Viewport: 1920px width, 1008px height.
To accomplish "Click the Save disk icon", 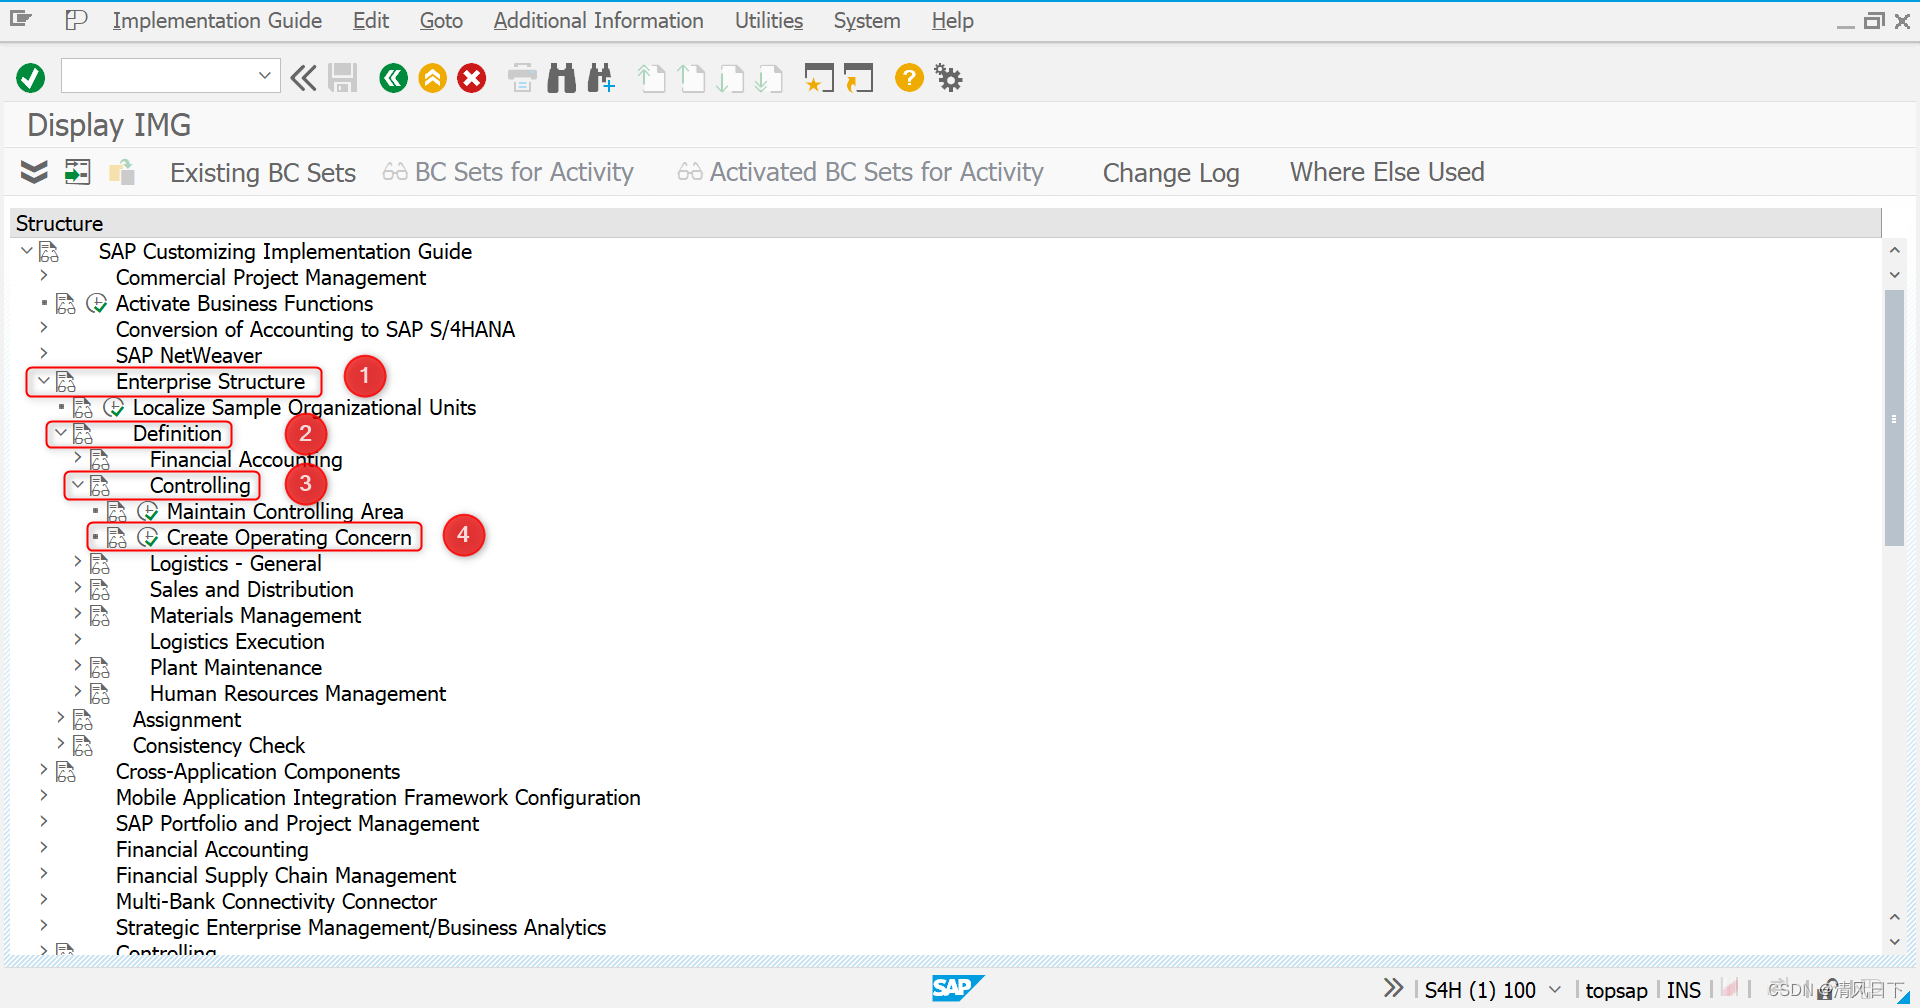I will click(x=342, y=77).
